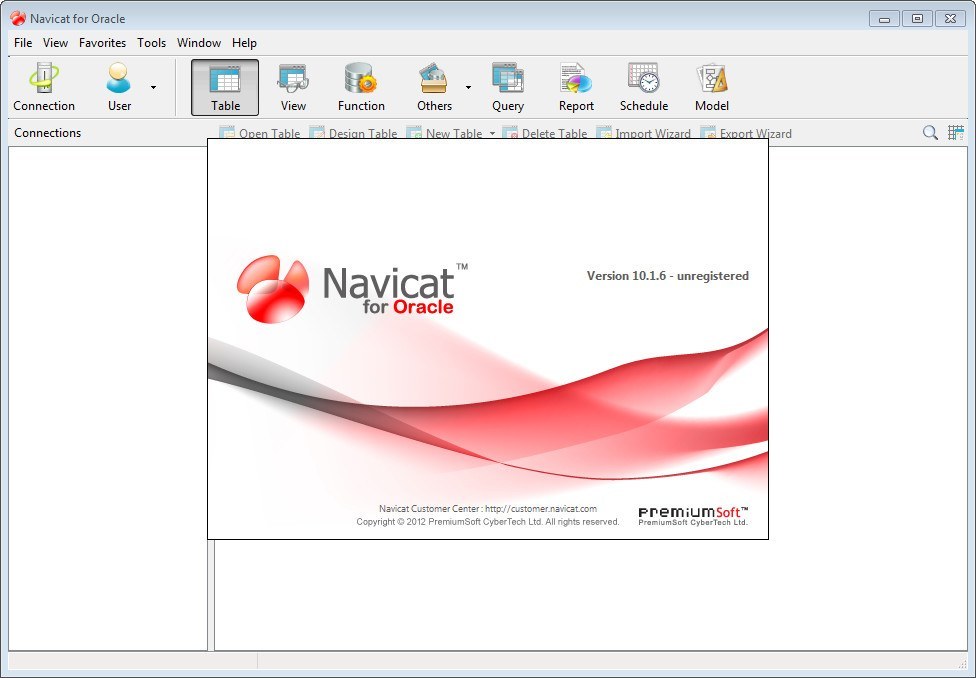This screenshot has height=678, width=976.
Task: Click the search magnifier icon
Action: (930, 132)
